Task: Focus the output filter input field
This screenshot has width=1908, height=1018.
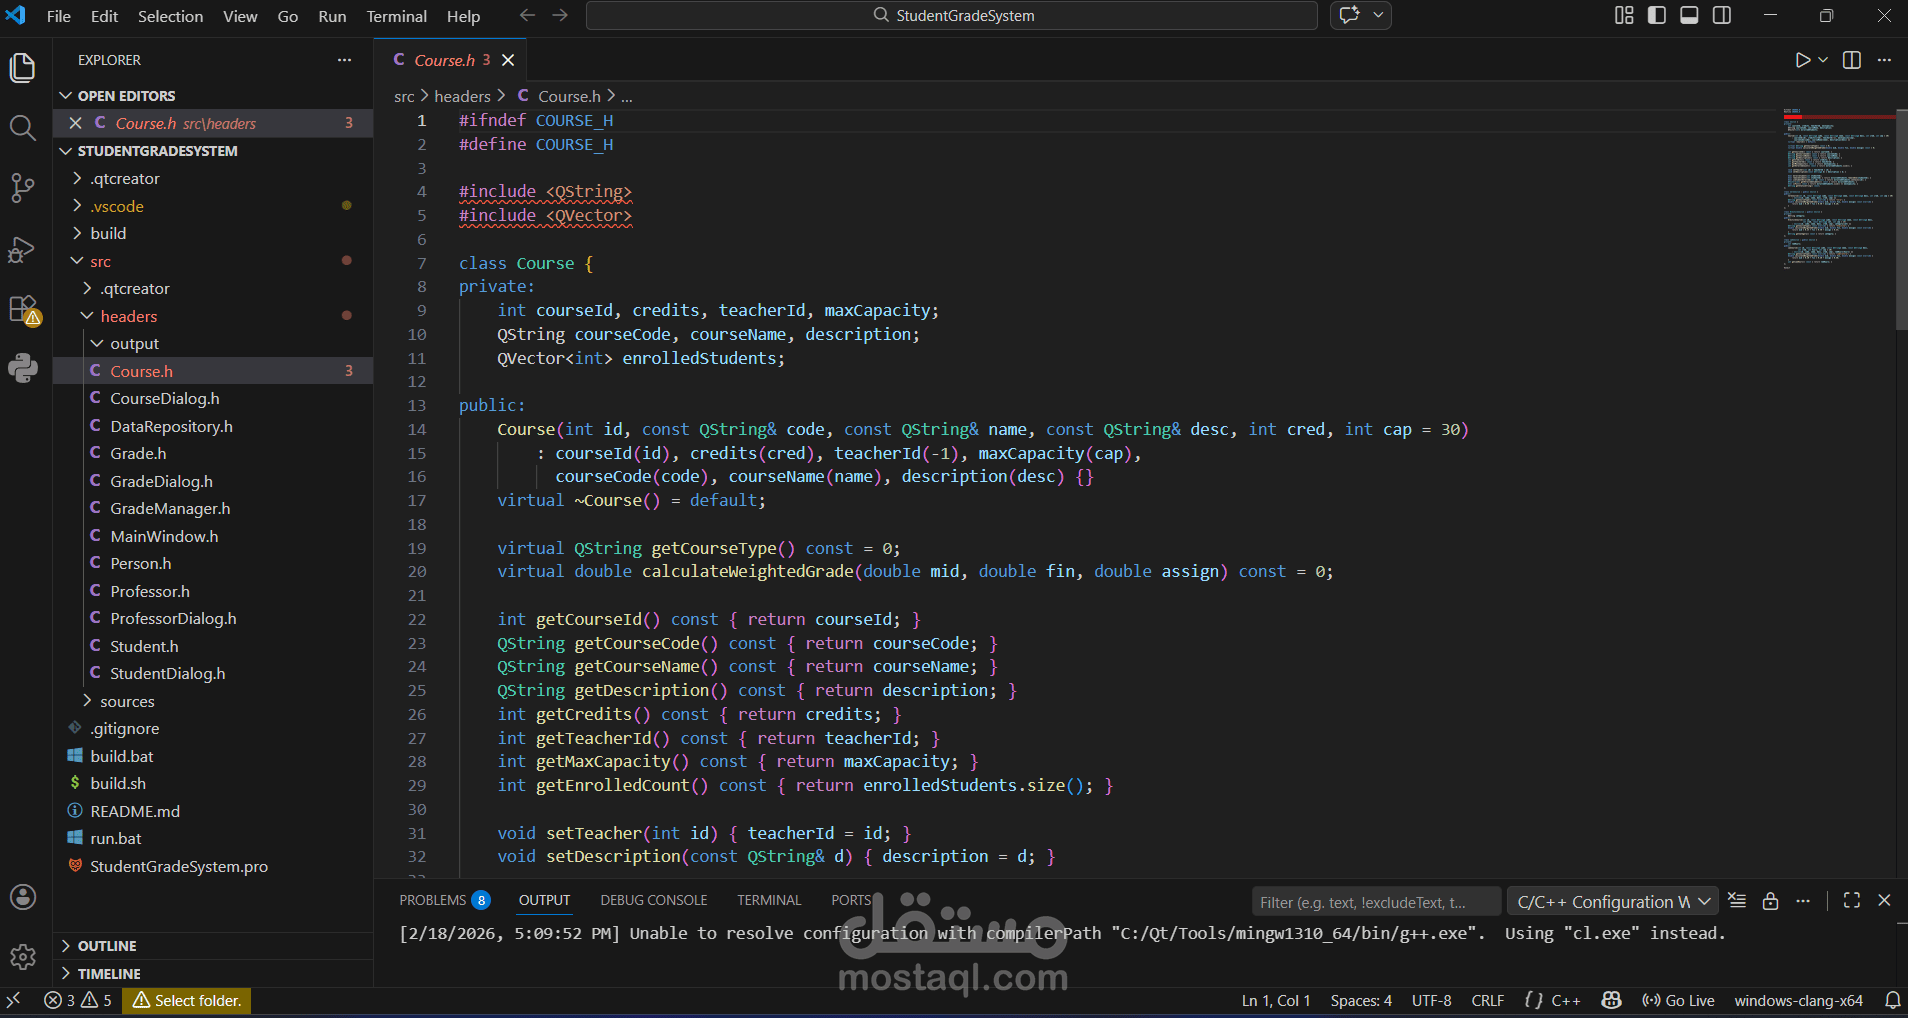Action: click(1376, 902)
